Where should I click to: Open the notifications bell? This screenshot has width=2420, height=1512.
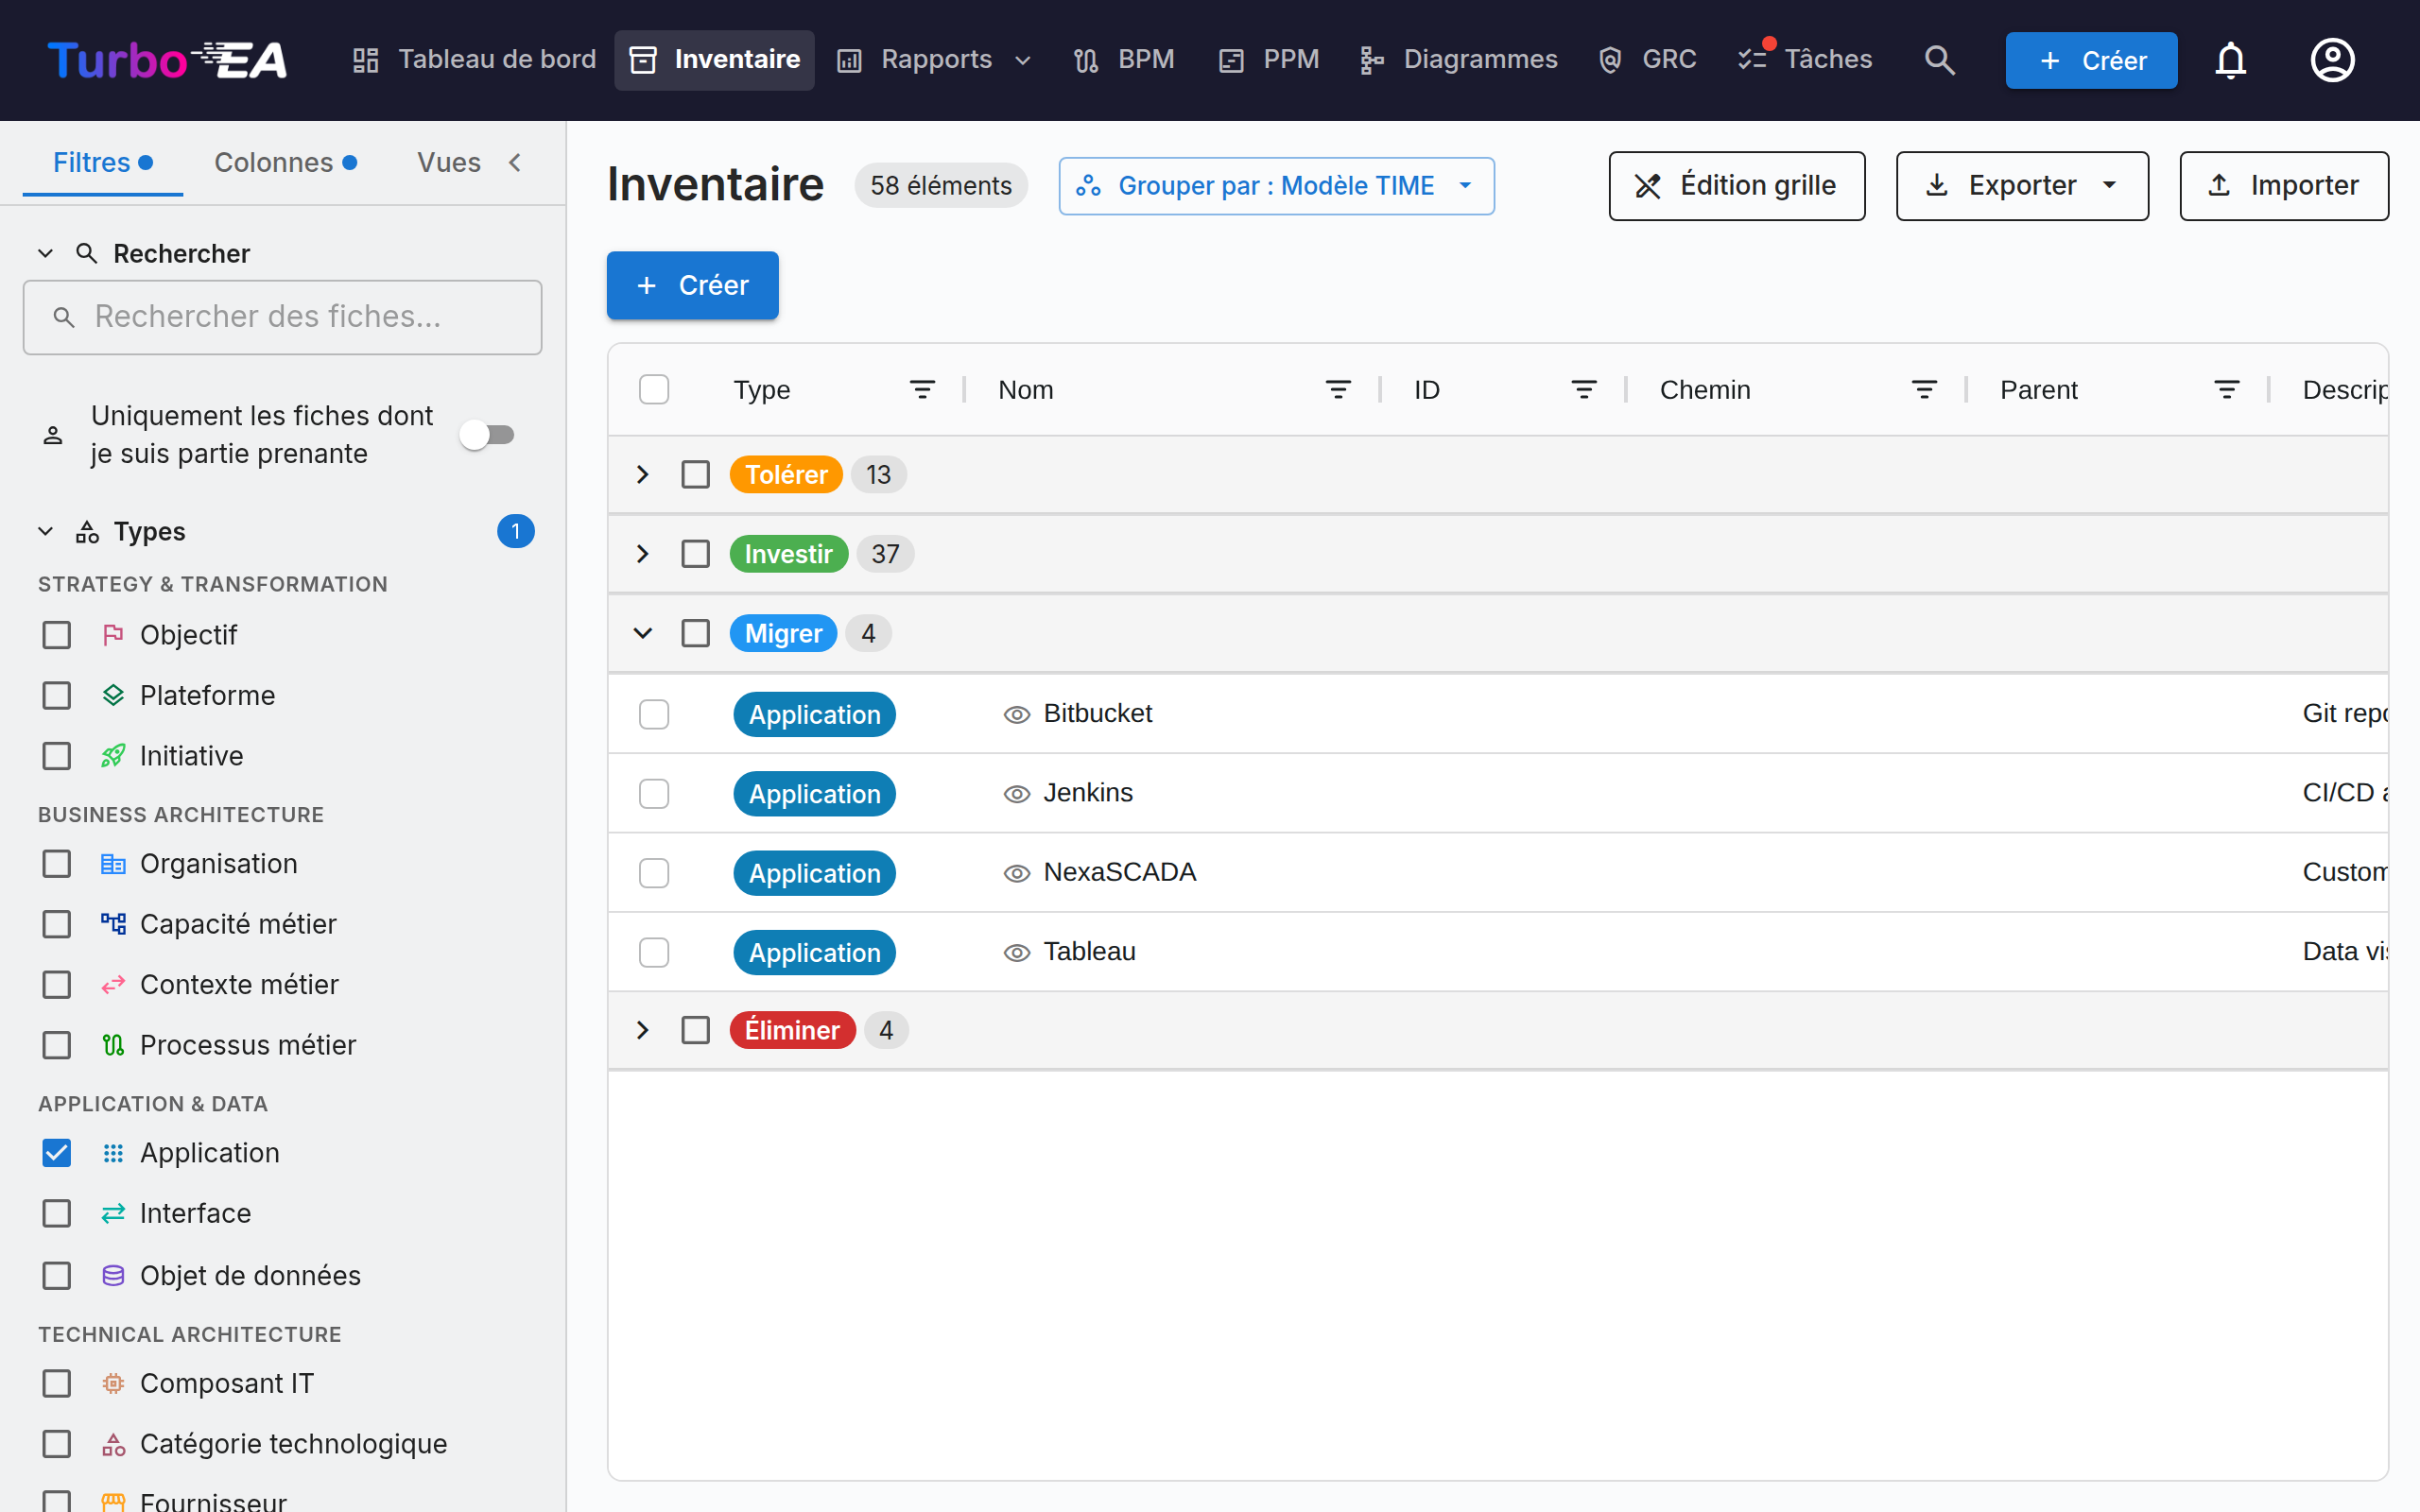(2230, 60)
